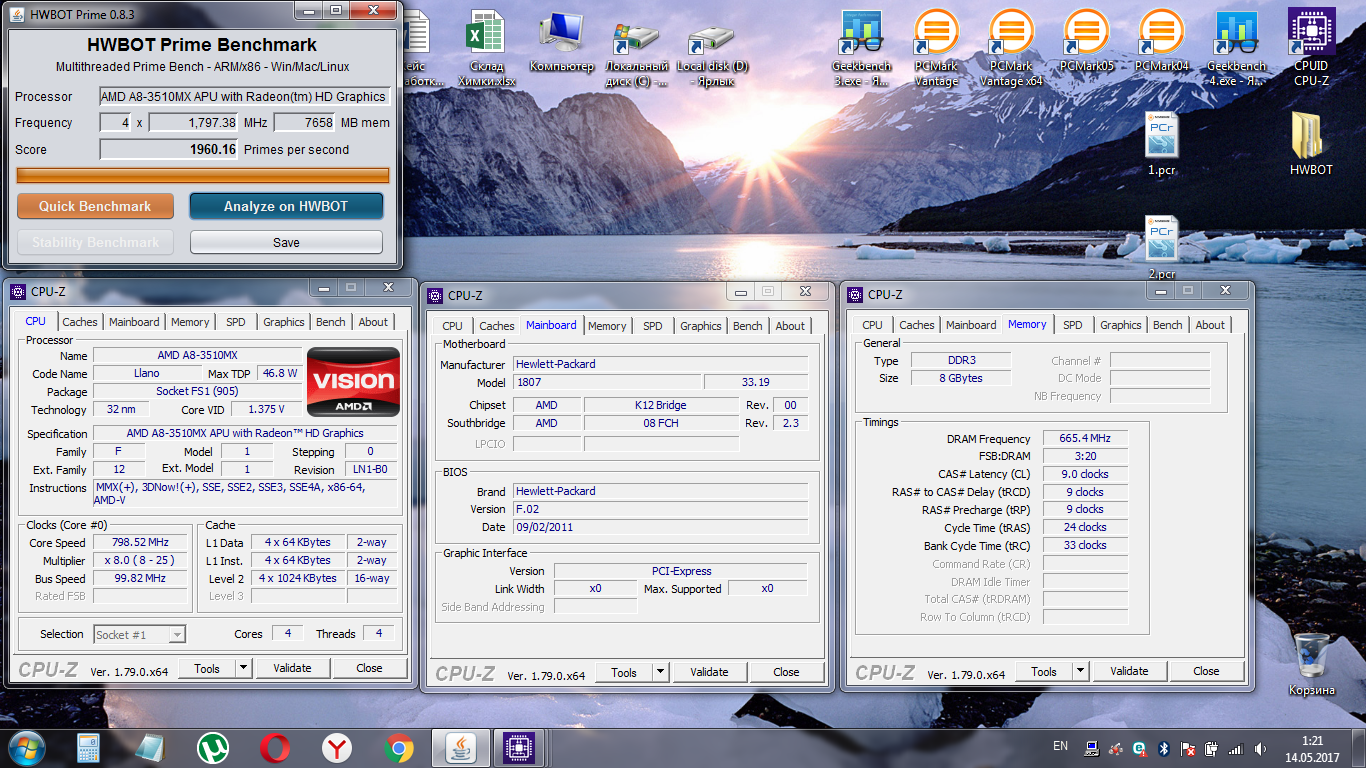Click the Core Speed value 798.52 MHz

coord(140,543)
